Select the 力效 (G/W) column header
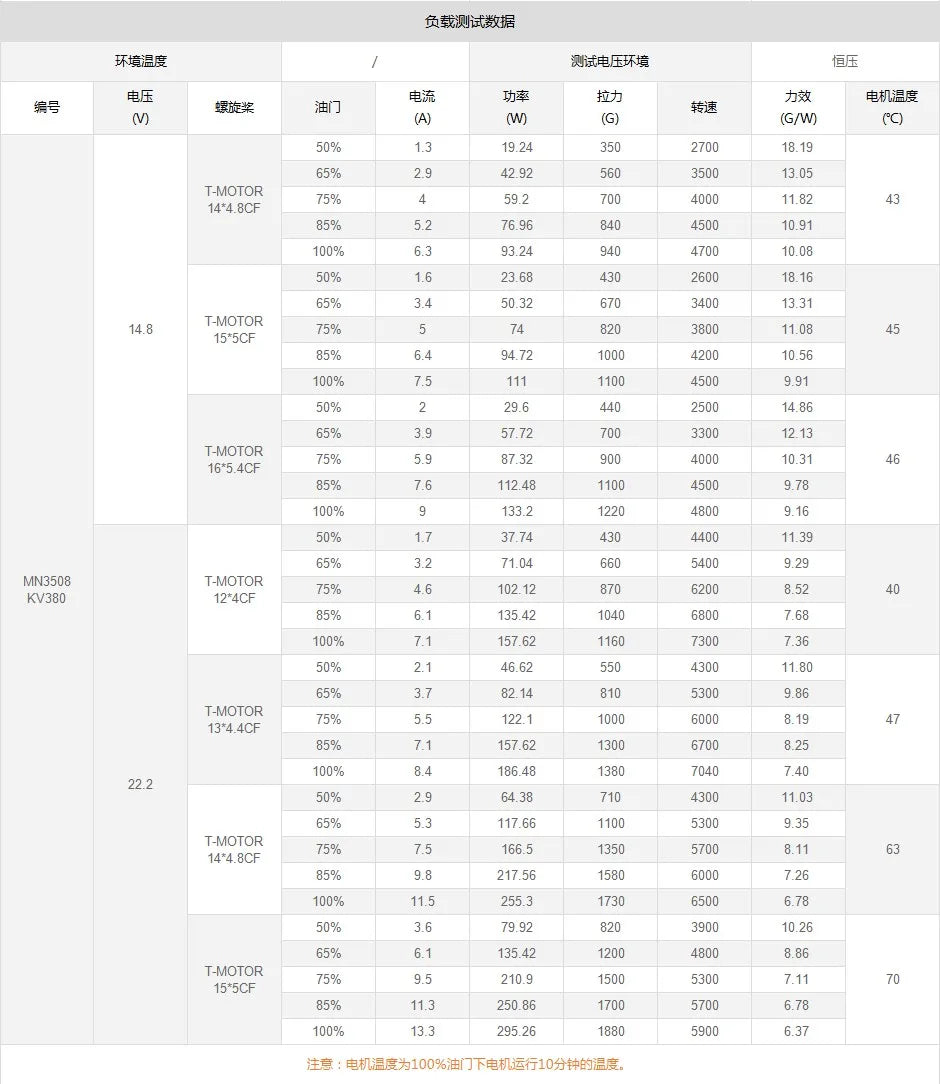The width and height of the screenshot is (940, 1084). [798, 107]
